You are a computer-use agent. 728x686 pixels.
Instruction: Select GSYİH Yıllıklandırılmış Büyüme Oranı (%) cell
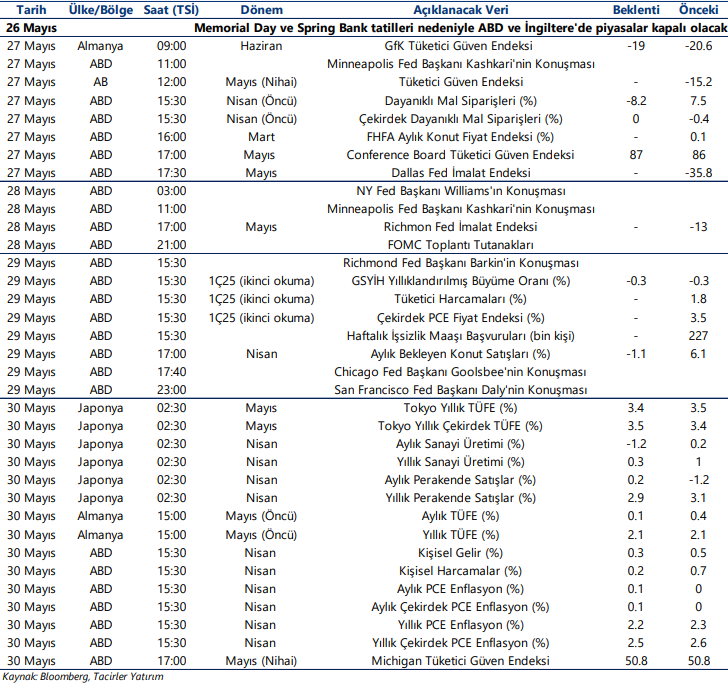click(x=461, y=281)
